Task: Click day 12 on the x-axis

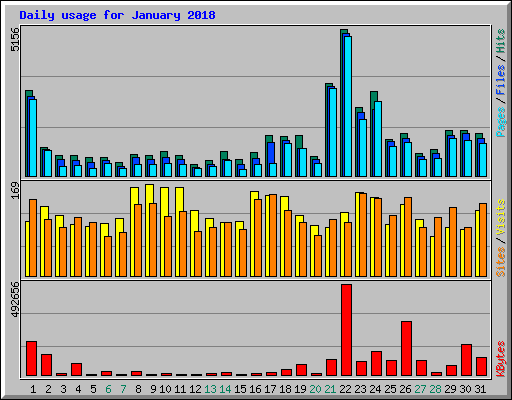Action: click(195, 389)
